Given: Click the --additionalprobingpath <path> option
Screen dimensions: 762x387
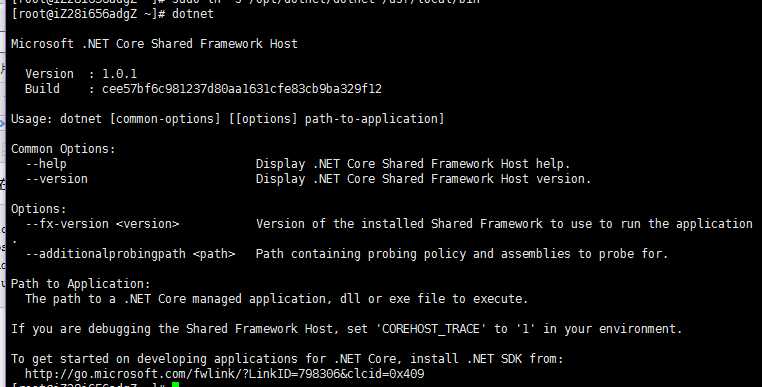Looking at the screenshot, I should [130, 254].
